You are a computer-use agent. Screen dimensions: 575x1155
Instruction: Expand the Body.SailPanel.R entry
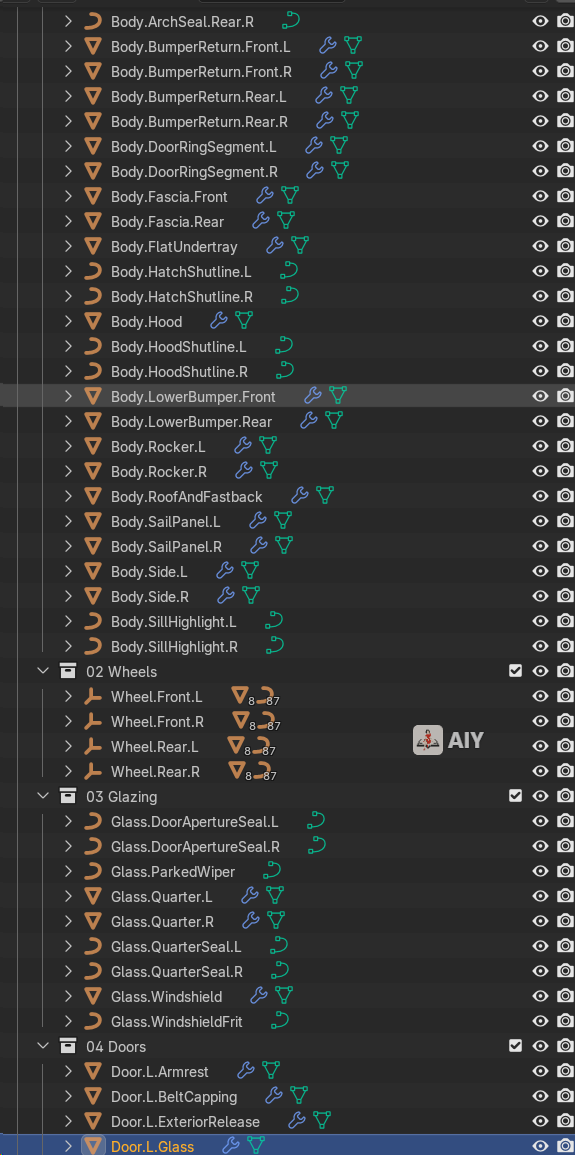(x=68, y=546)
